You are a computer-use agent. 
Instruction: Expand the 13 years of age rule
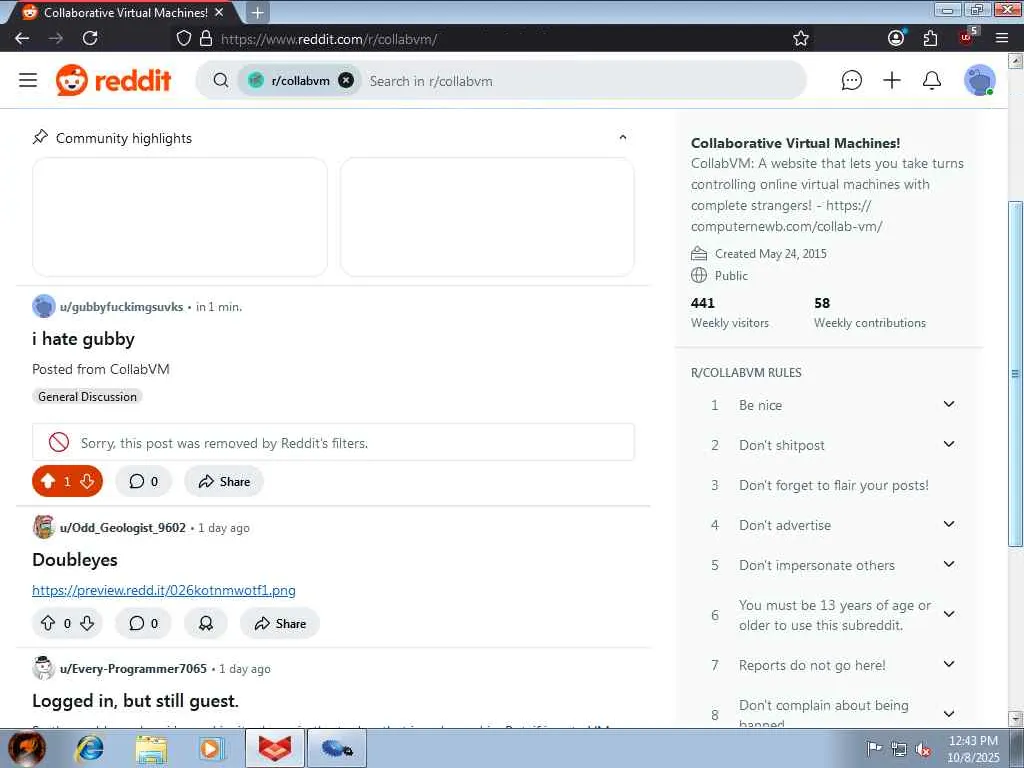click(x=949, y=614)
